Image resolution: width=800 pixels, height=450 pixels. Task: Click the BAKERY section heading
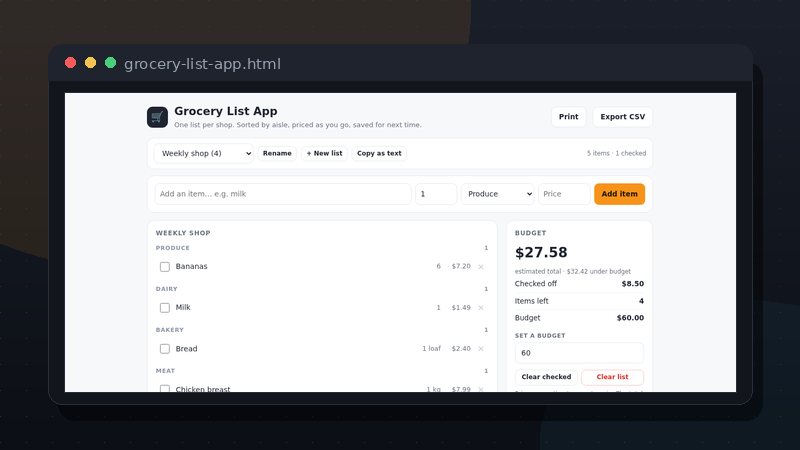click(169, 330)
